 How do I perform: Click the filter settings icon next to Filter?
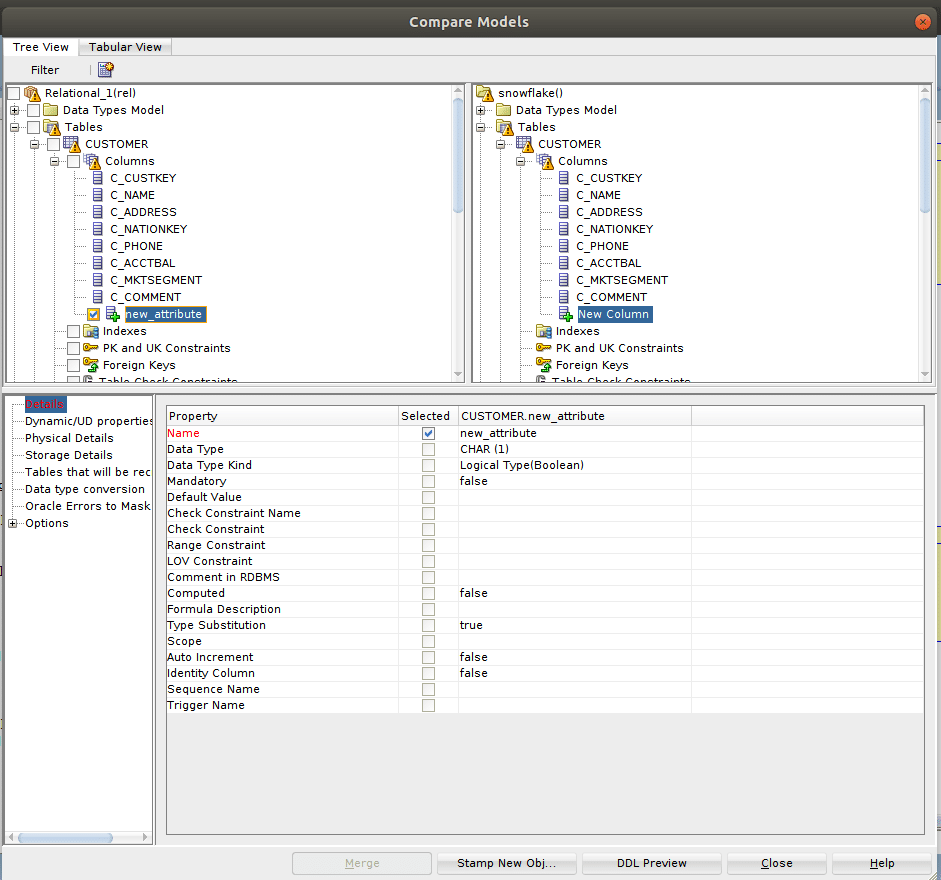pos(106,70)
